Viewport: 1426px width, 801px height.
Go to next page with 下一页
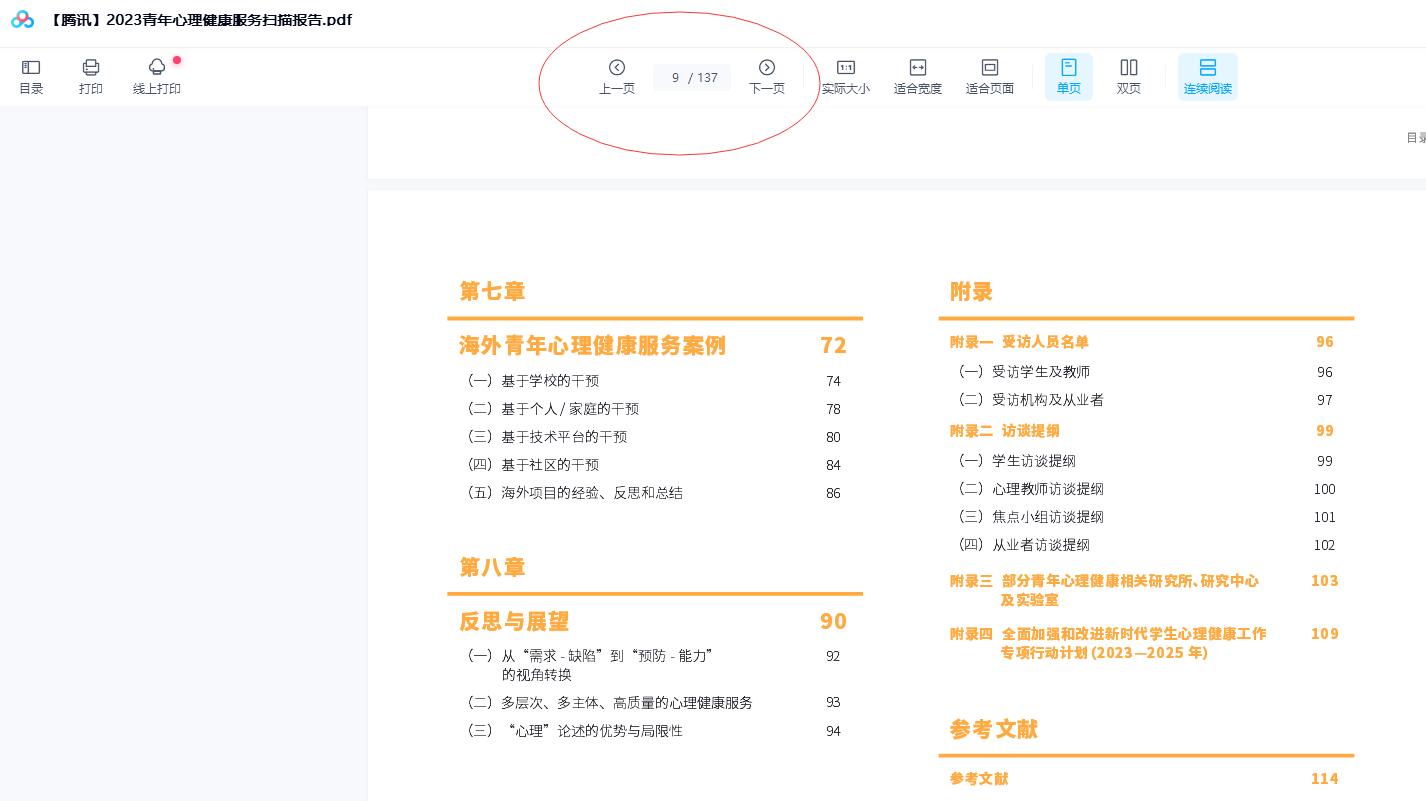tap(767, 77)
